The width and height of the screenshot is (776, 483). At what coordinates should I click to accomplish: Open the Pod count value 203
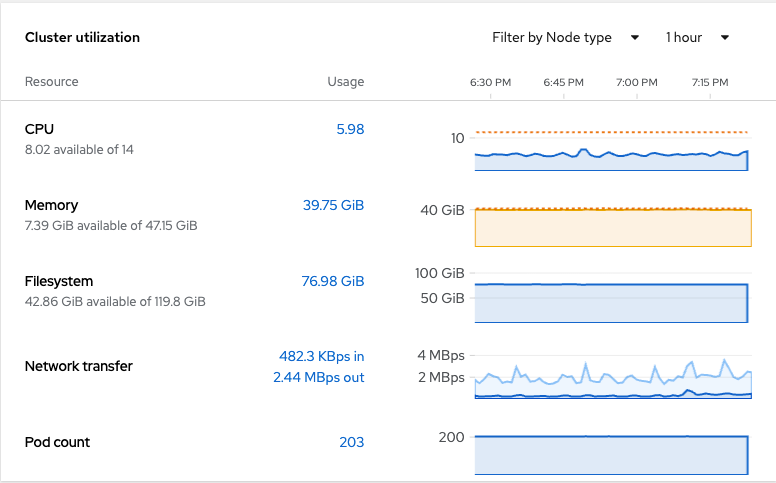351,442
